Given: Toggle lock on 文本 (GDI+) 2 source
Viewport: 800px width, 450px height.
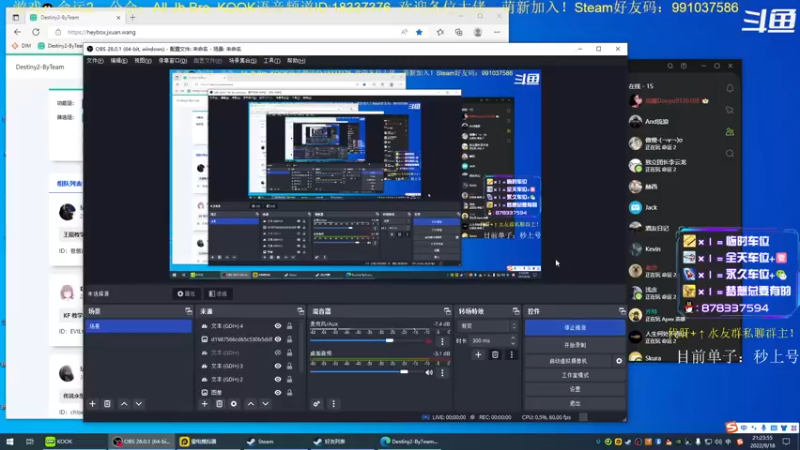Looking at the screenshot, I should (289, 379).
